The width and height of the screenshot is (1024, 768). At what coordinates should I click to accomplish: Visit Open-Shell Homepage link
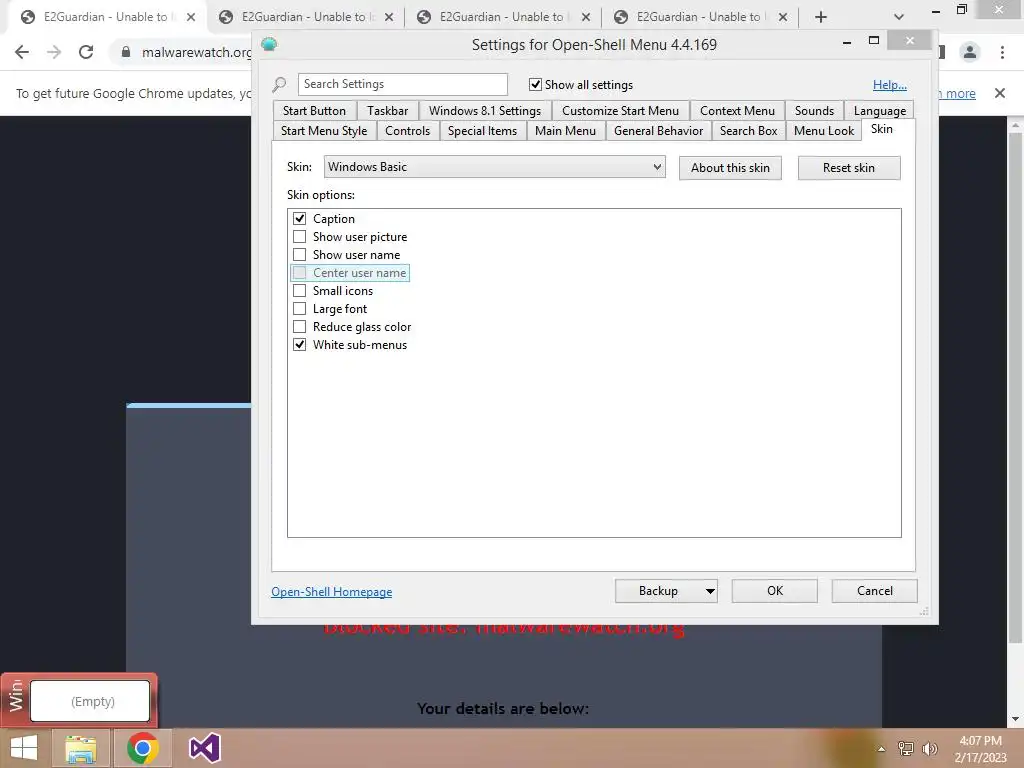(332, 592)
